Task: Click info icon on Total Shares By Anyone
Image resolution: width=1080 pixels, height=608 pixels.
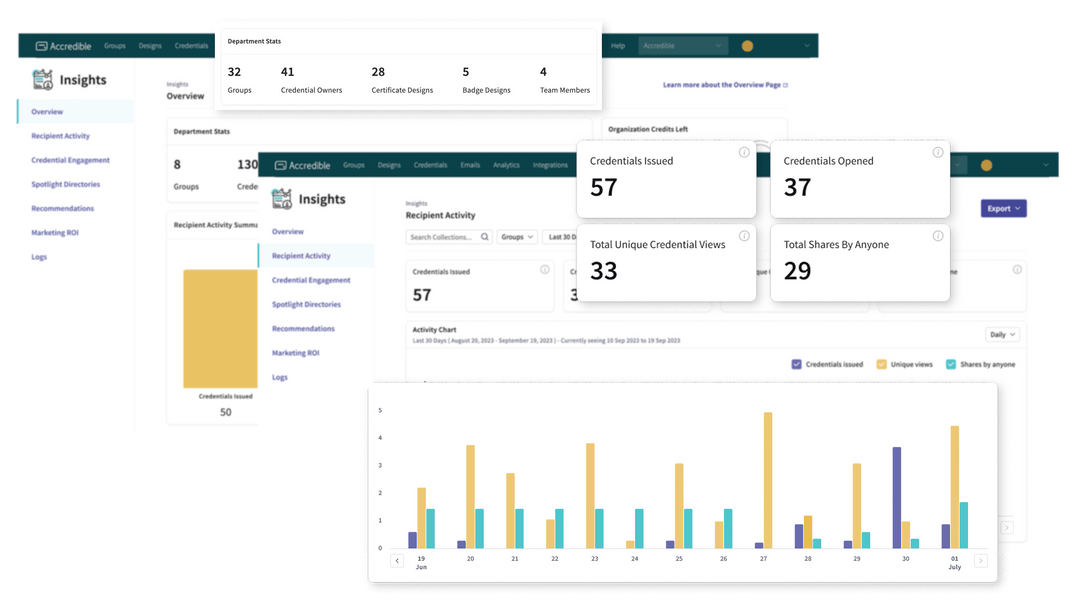Action: coord(937,236)
